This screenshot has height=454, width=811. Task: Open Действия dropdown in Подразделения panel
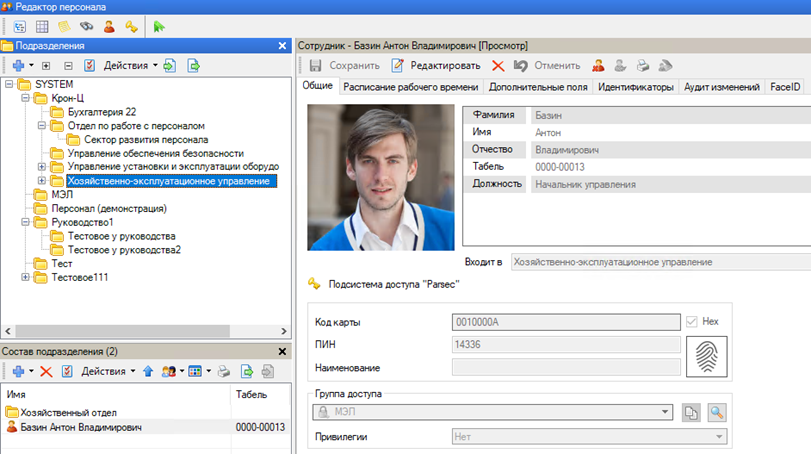(x=131, y=66)
